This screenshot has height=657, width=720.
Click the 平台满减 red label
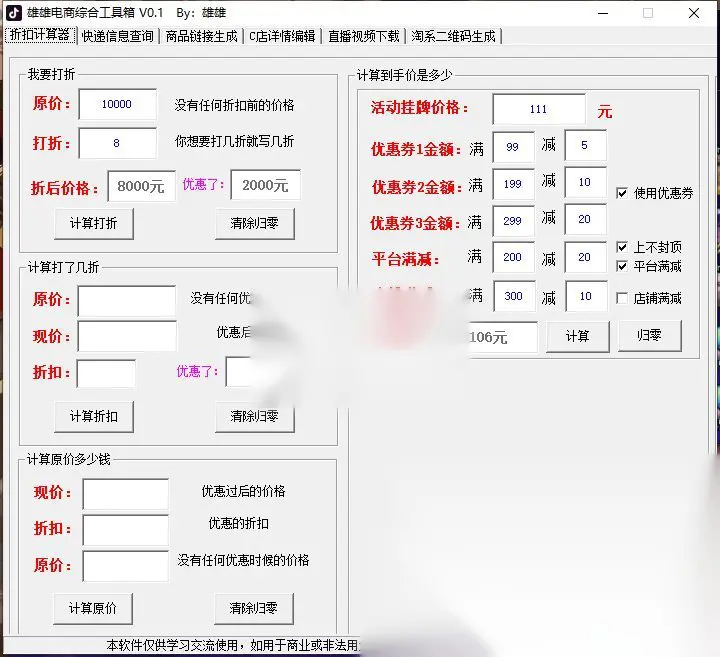[405, 259]
